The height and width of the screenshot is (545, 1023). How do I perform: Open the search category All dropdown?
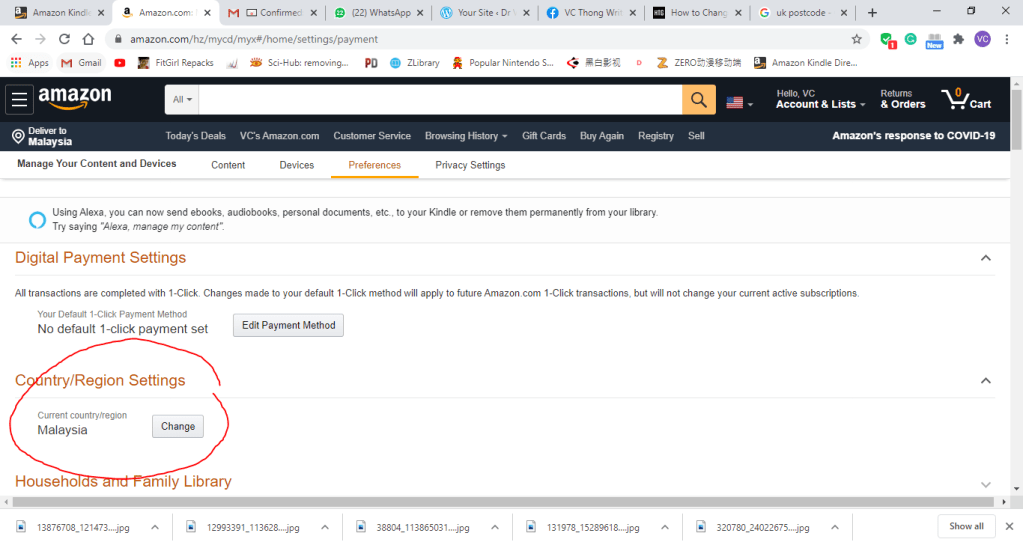(x=182, y=100)
